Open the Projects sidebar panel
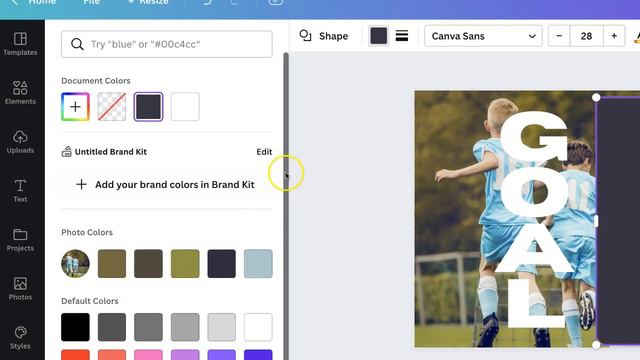The width and height of the screenshot is (640, 360). point(20,240)
